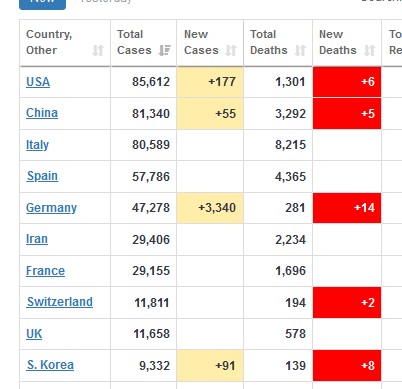Open the S. Korea link
402x389 pixels.
pyautogui.click(x=50, y=365)
